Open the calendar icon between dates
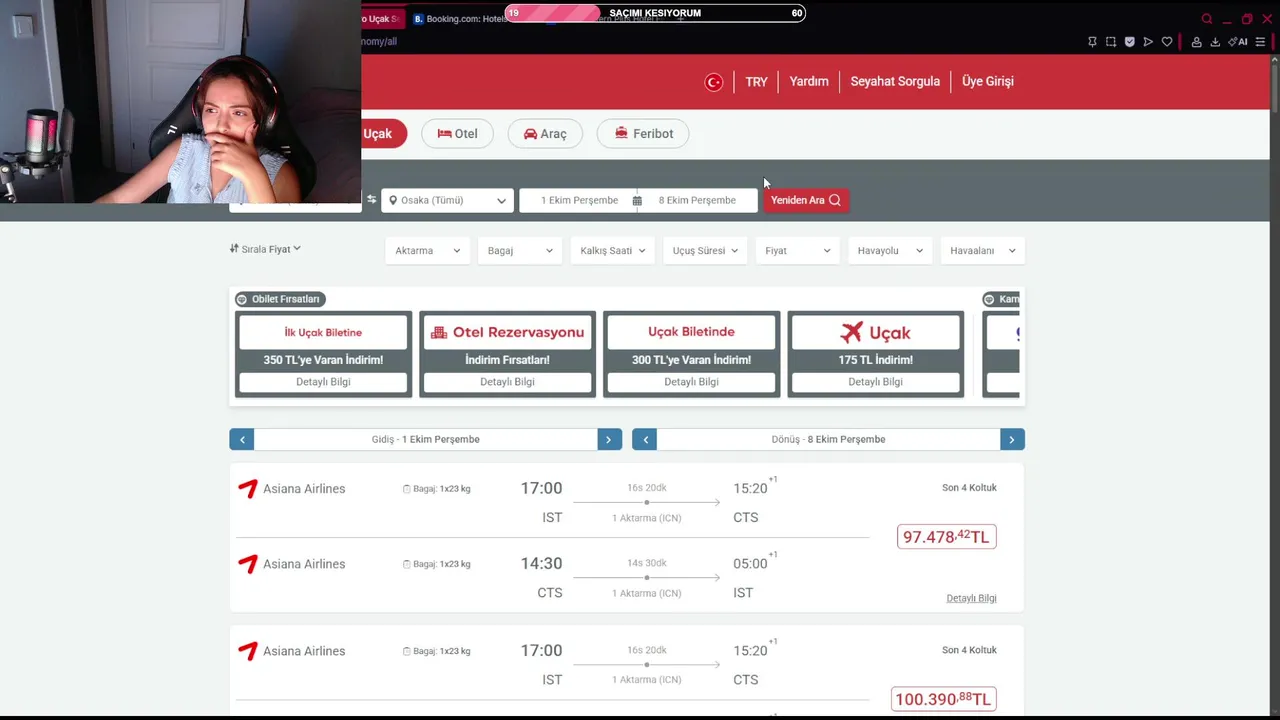This screenshot has width=1280, height=720. coord(637,200)
